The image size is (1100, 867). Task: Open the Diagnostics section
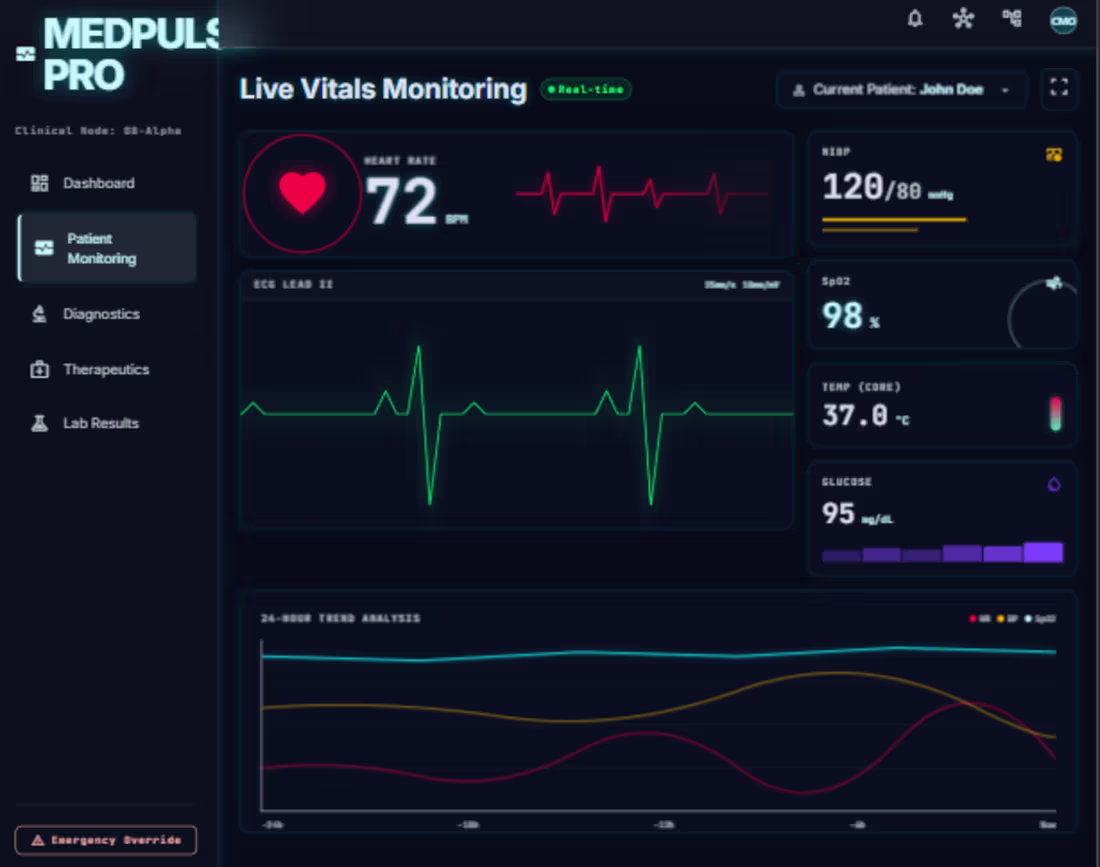coord(106,314)
